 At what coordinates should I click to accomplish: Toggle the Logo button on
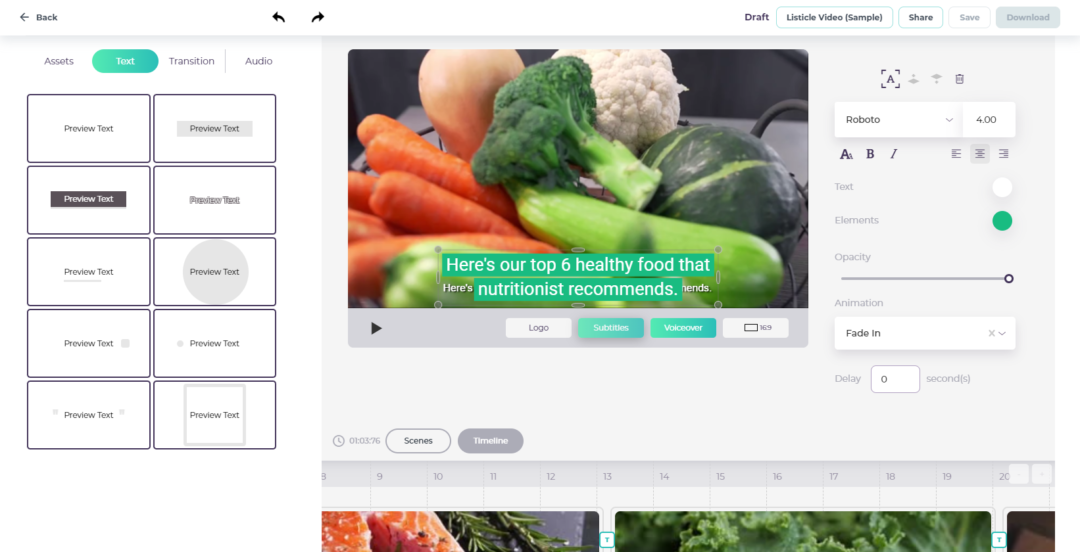coord(538,328)
